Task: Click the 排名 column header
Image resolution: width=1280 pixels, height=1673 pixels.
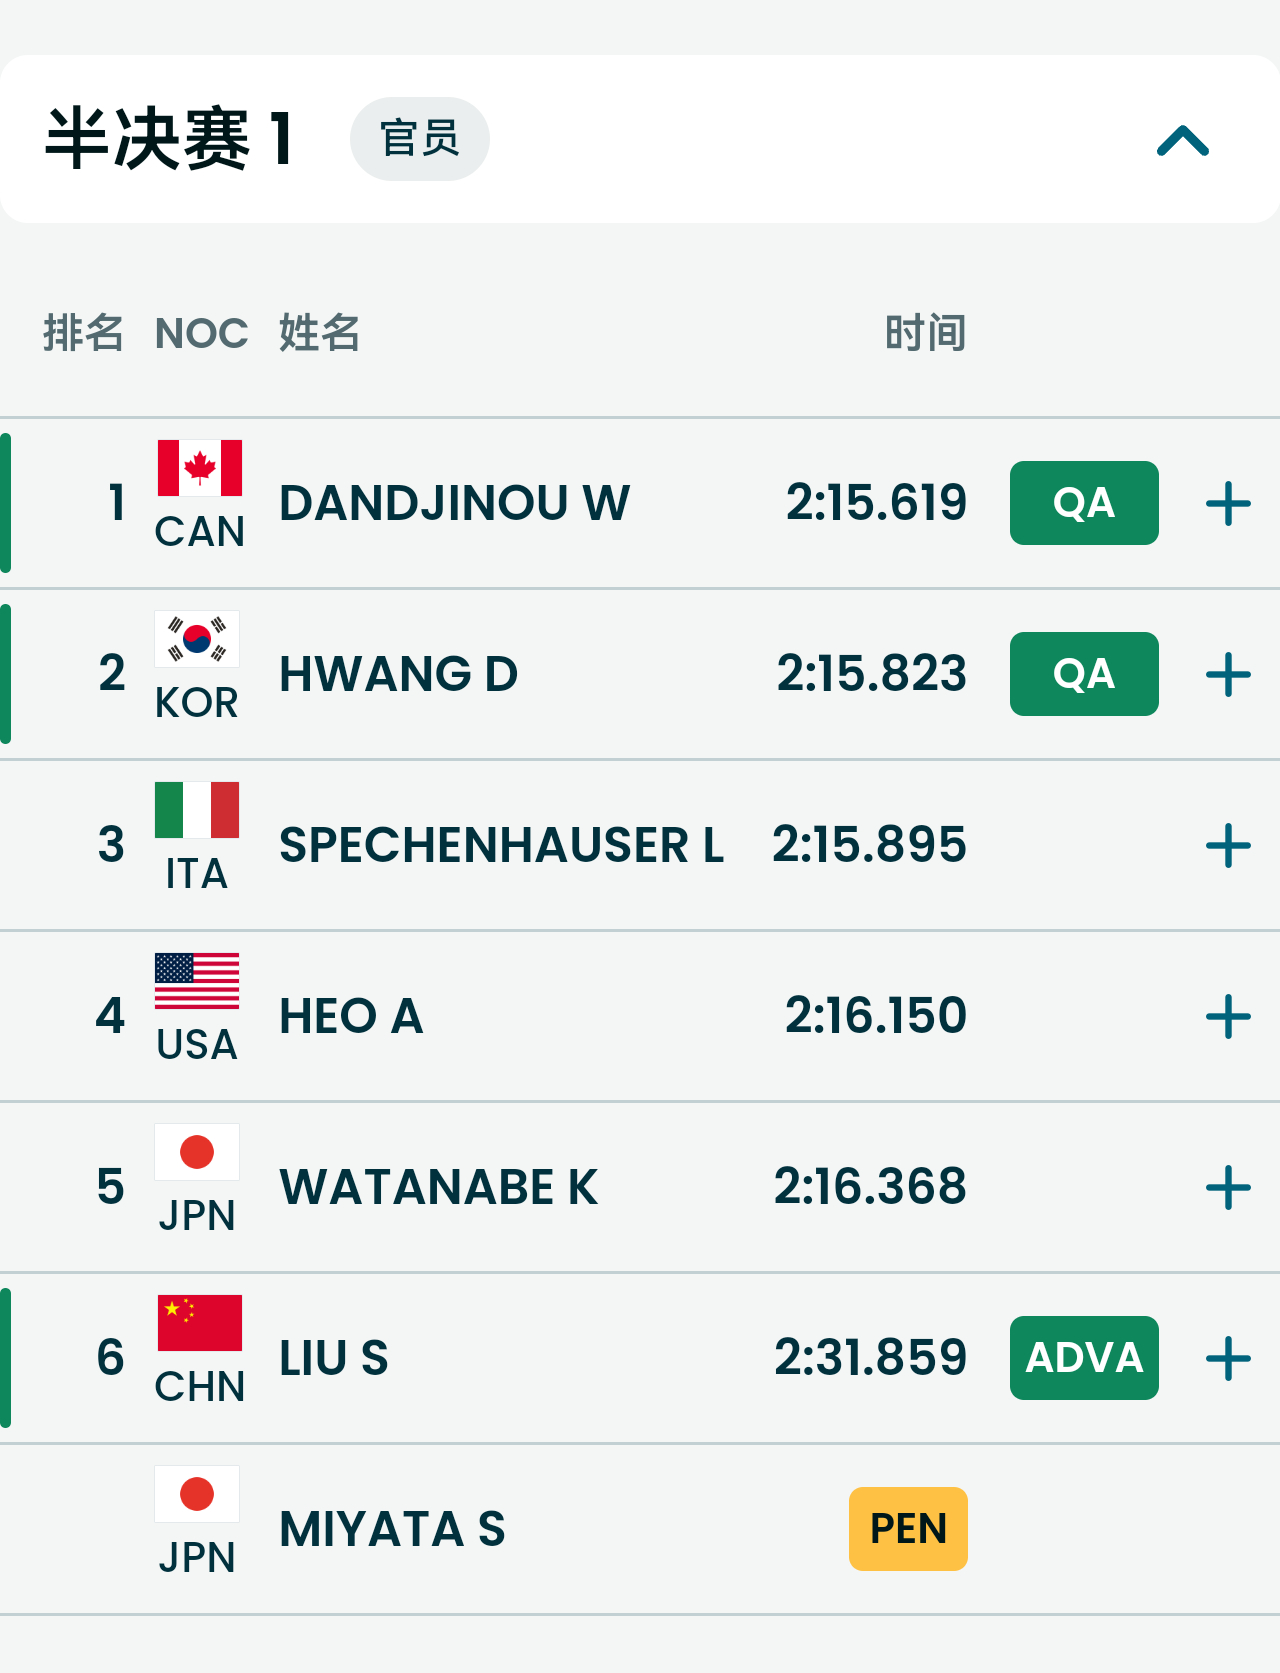Action: (83, 333)
